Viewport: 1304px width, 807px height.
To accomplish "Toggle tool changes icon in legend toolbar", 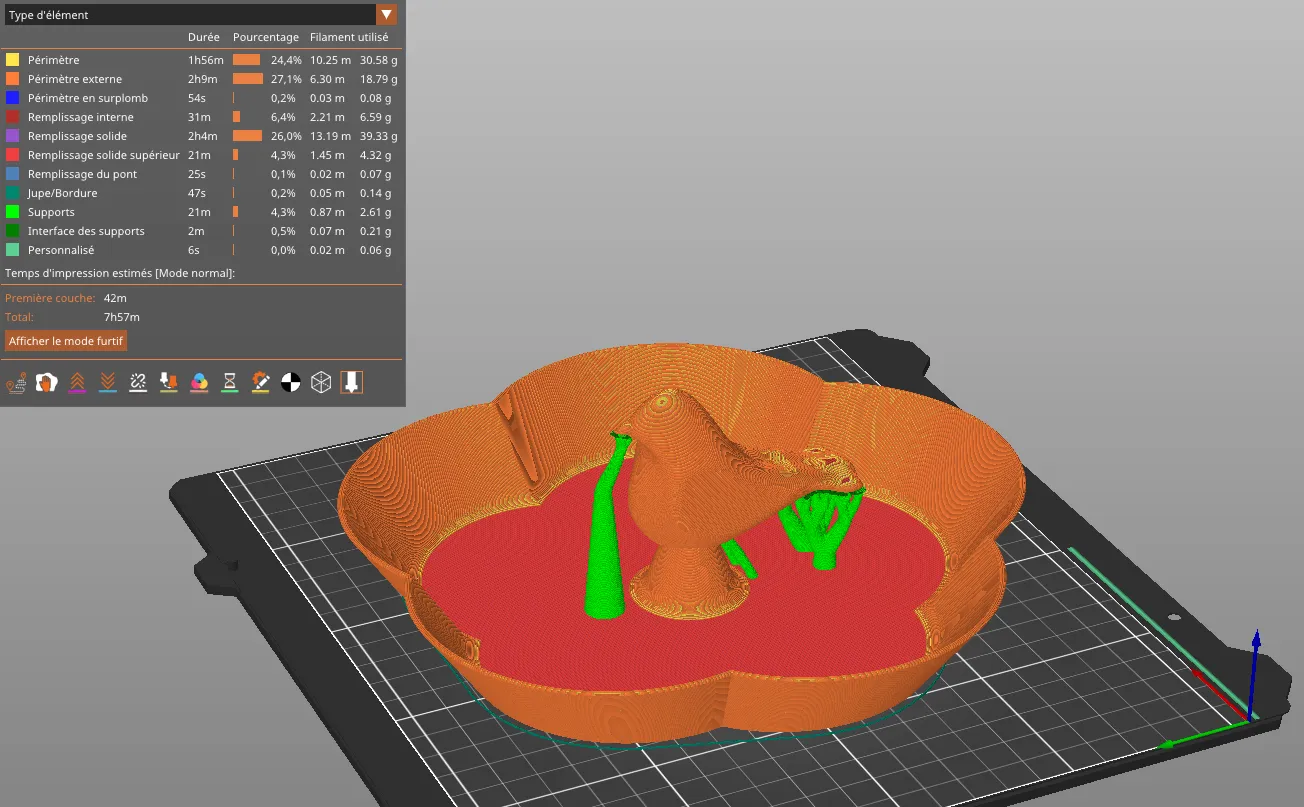I will click(169, 382).
